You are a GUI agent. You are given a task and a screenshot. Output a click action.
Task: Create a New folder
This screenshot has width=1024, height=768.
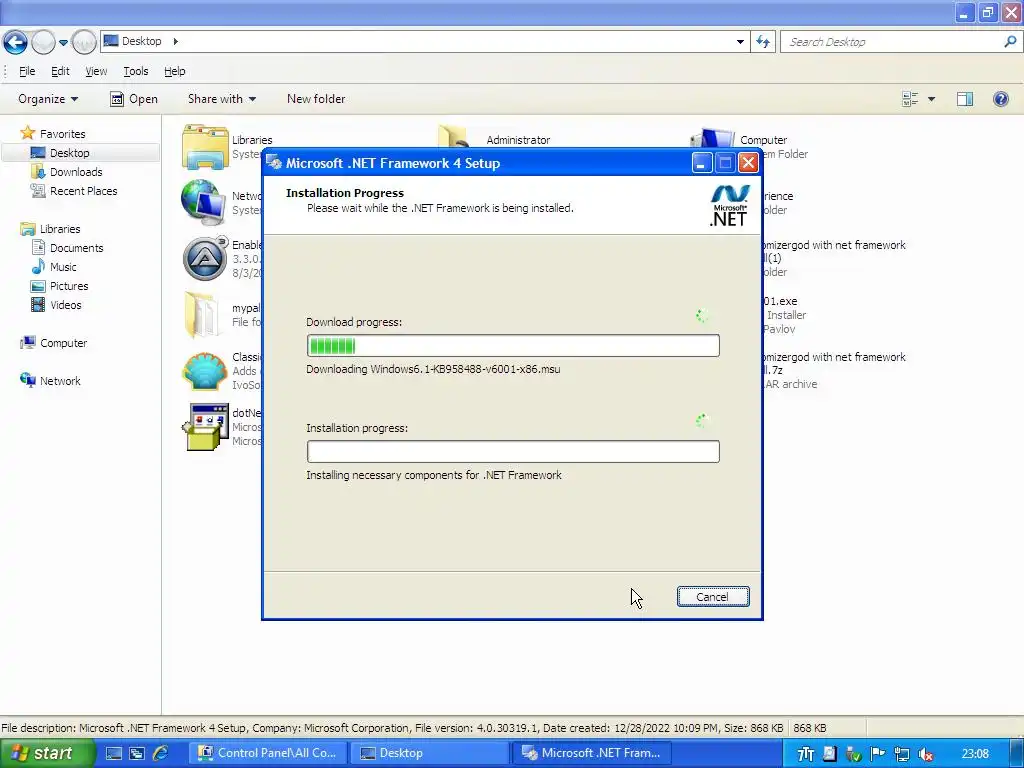(316, 99)
